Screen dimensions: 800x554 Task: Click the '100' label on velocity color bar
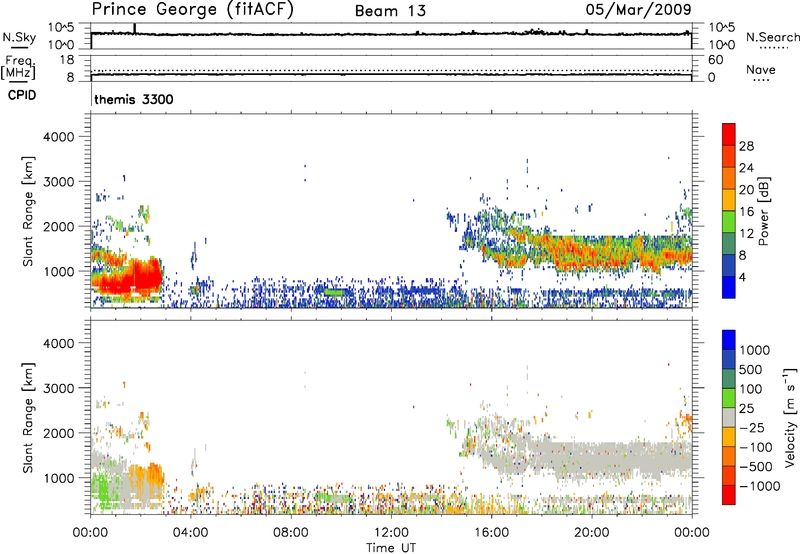coord(751,389)
